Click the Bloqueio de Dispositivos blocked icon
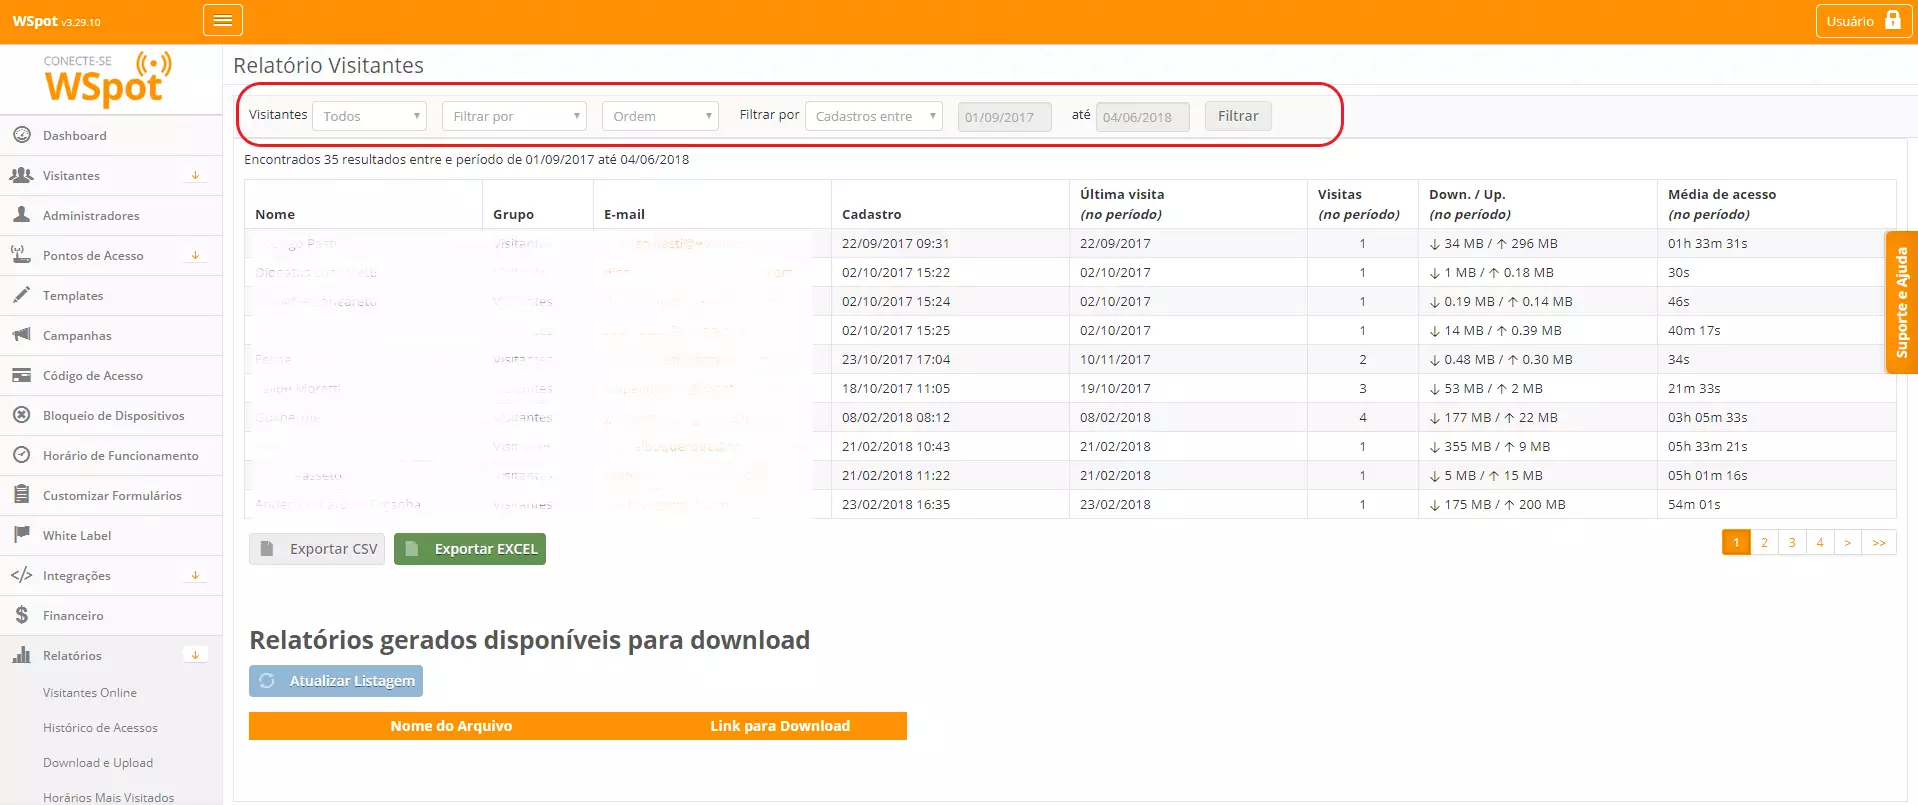This screenshot has height=805, width=1918. coord(21,415)
